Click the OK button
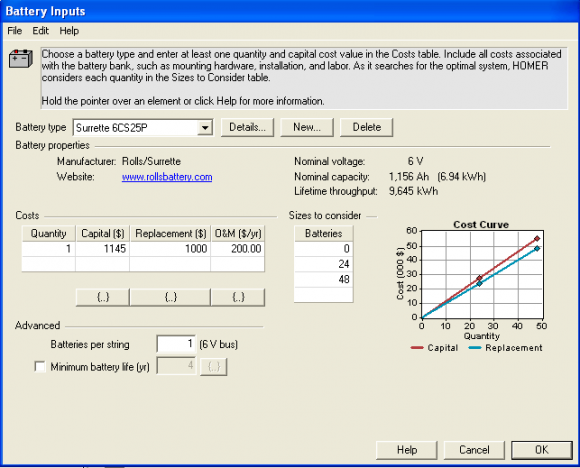 pyautogui.click(x=542, y=450)
